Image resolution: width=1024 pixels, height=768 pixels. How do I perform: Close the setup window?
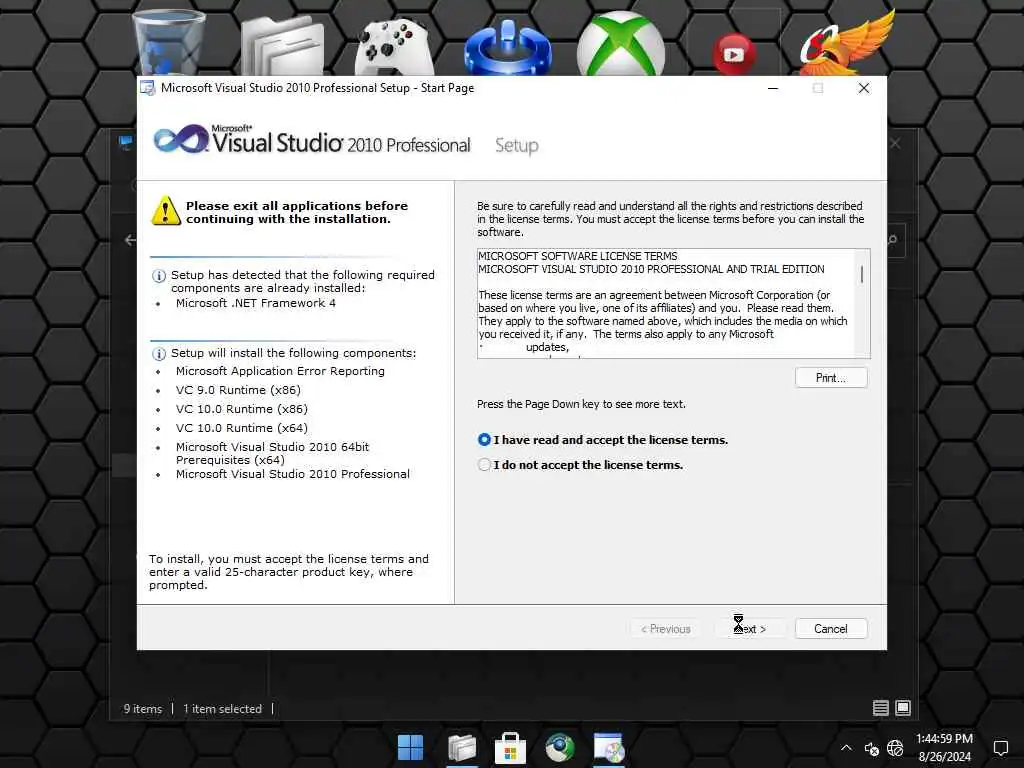pyautogui.click(x=863, y=88)
